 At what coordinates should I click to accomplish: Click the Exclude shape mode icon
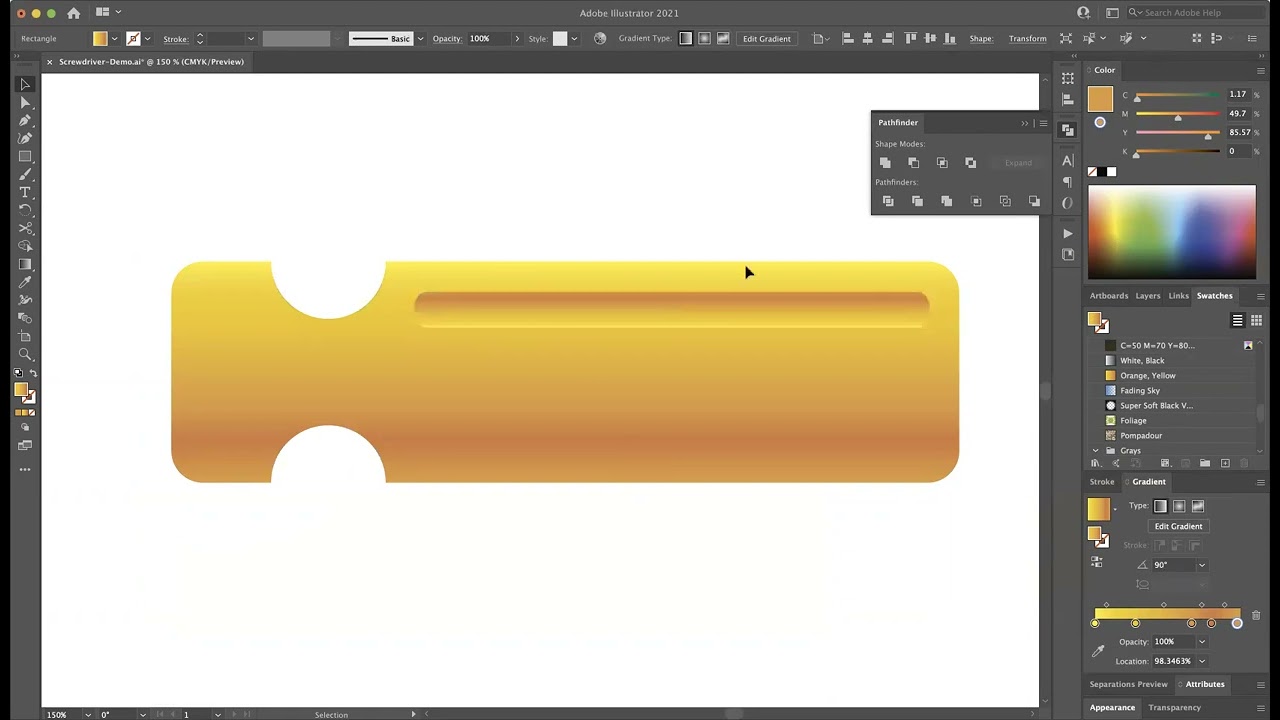click(x=970, y=162)
